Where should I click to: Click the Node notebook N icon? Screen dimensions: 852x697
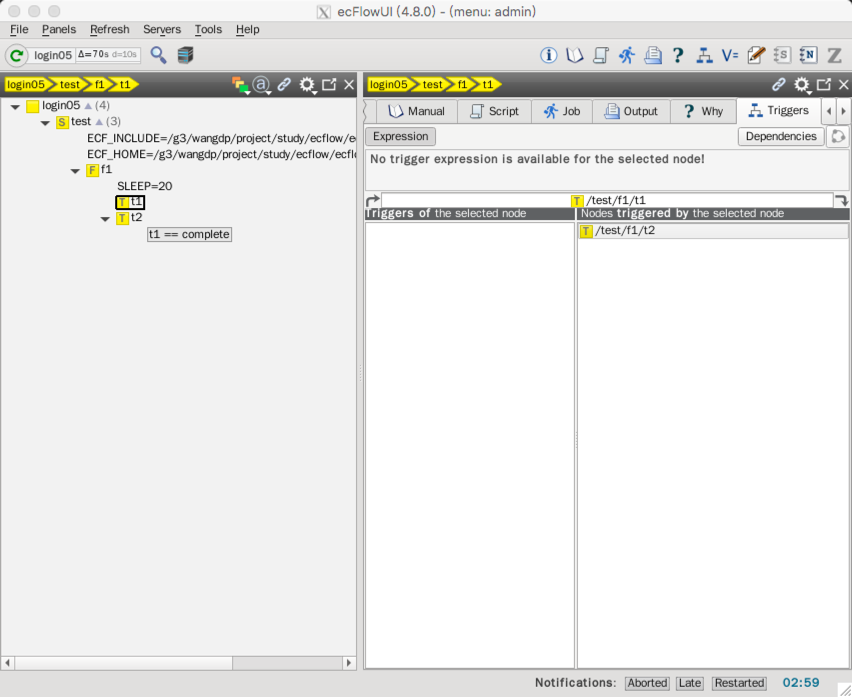[808, 55]
